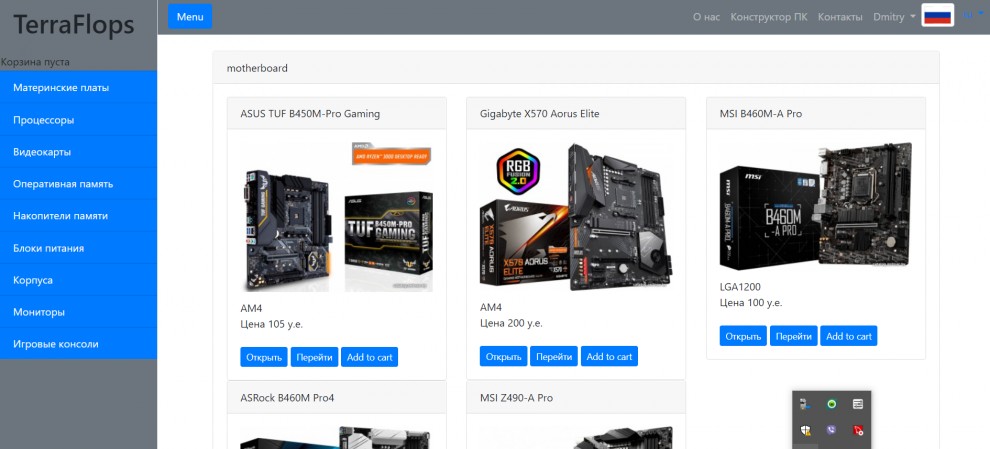Viewport: 990px width, 449px height.
Task: Click 'AM4' socket label under Gigabyte board
Action: click(x=491, y=307)
